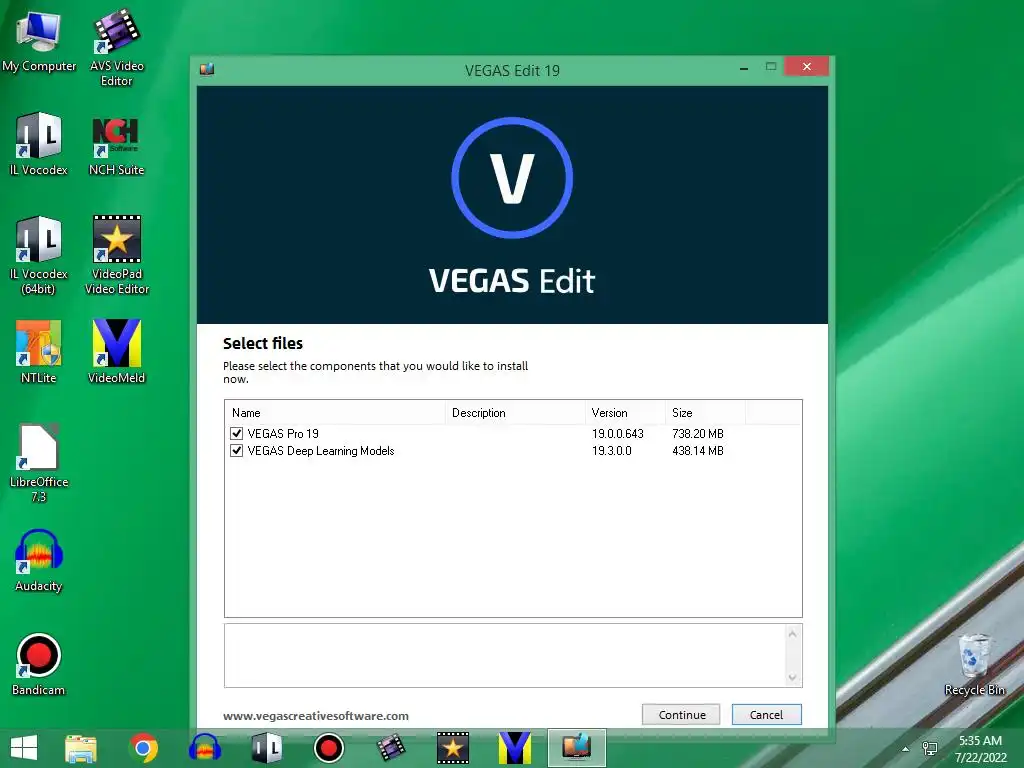Select version 19.3.0.0 cell
The image size is (1024, 768).
[612, 451]
